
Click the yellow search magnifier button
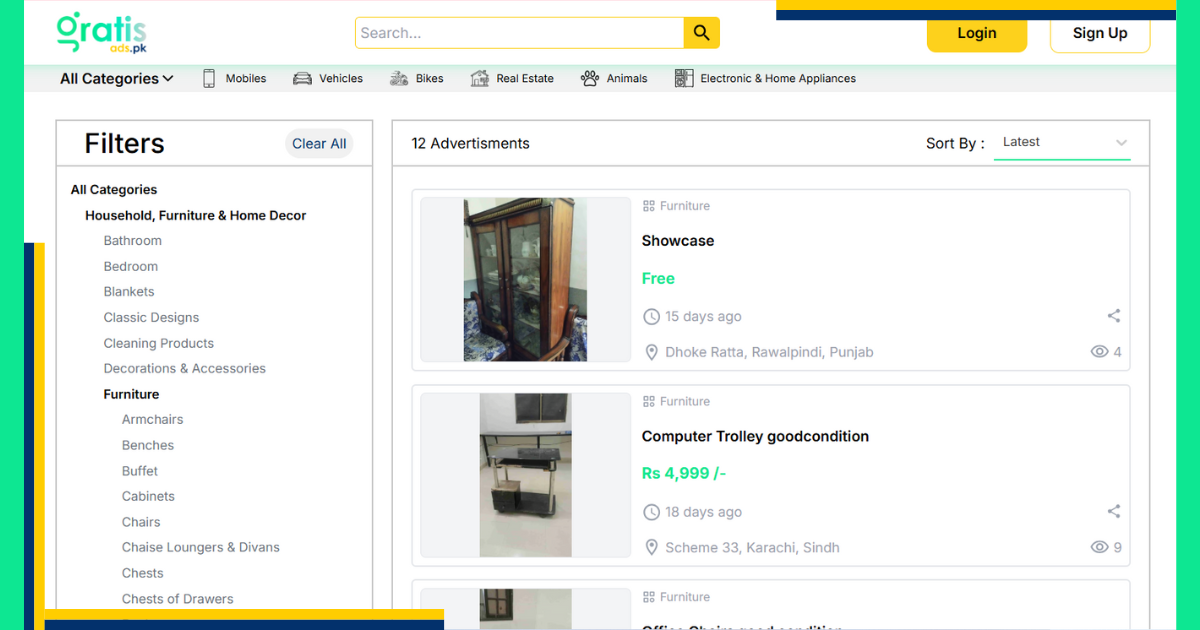coord(702,33)
